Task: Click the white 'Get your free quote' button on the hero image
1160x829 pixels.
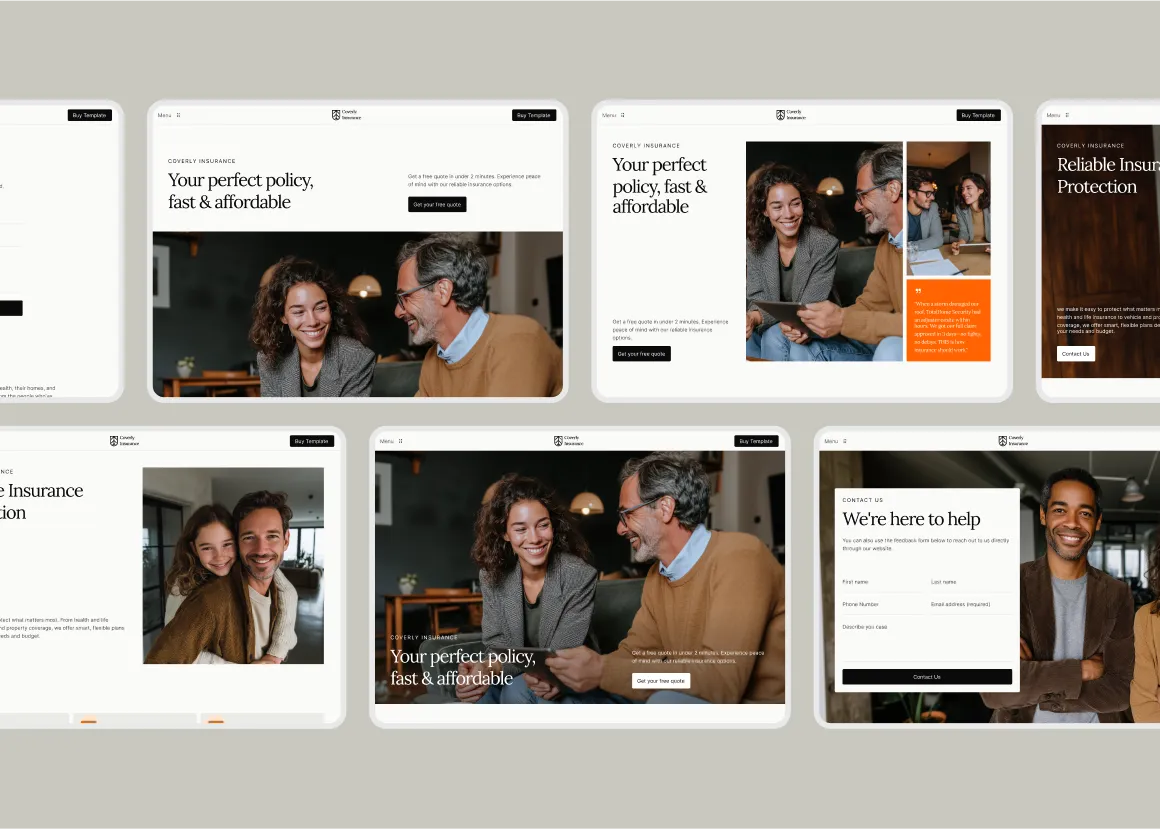Action: tap(661, 681)
